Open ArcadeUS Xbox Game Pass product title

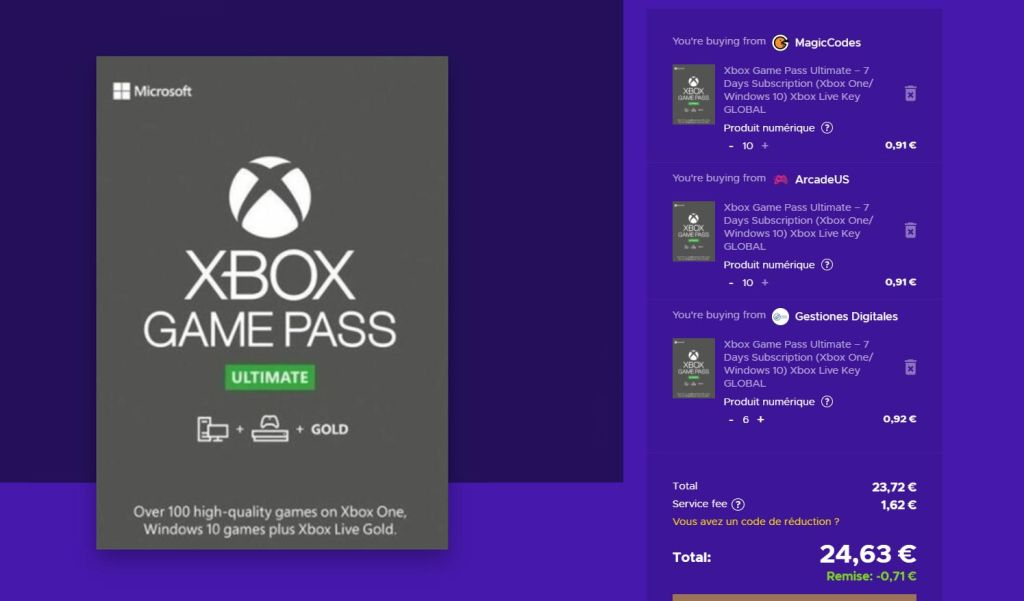point(798,227)
